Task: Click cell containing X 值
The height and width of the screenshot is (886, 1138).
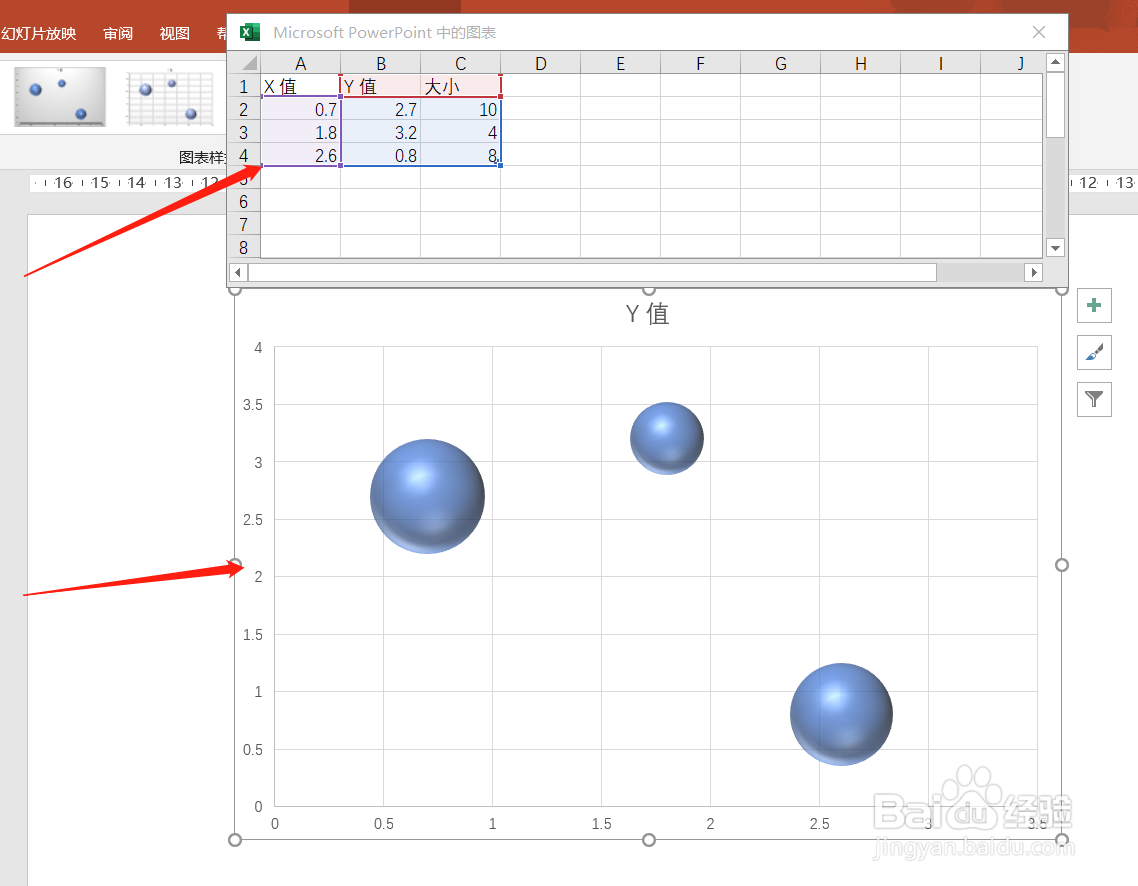Action: 300,86
